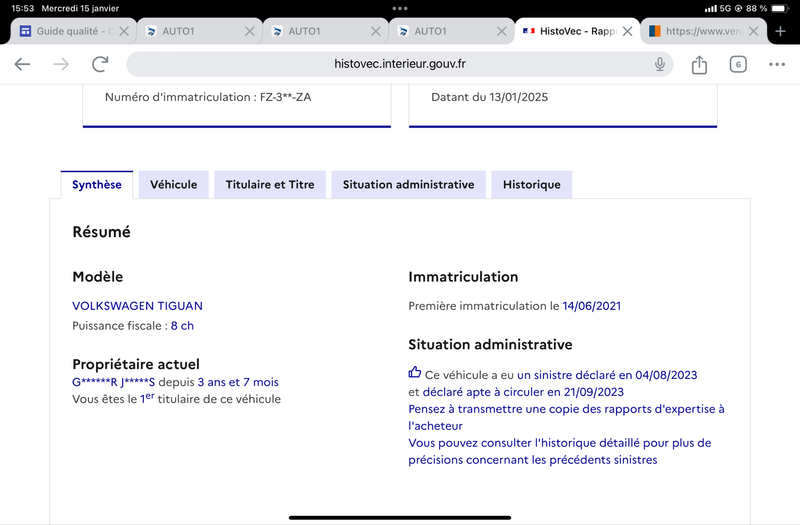Click the Situation administrative section heading
The height and width of the screenshot is (525, 800).
coord(490,345)
